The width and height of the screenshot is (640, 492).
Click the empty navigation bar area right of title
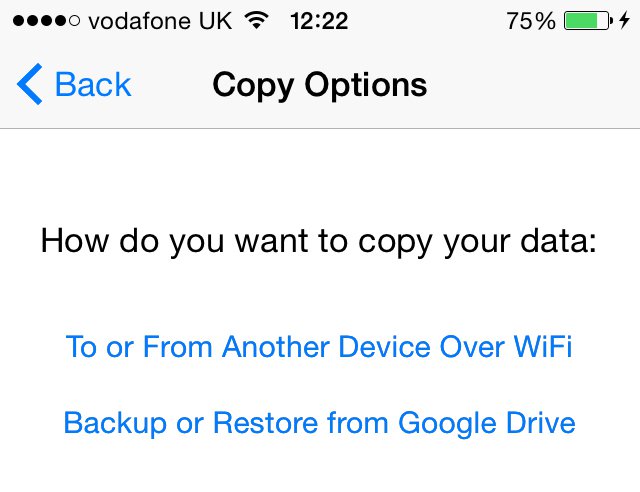click(540, 85)
